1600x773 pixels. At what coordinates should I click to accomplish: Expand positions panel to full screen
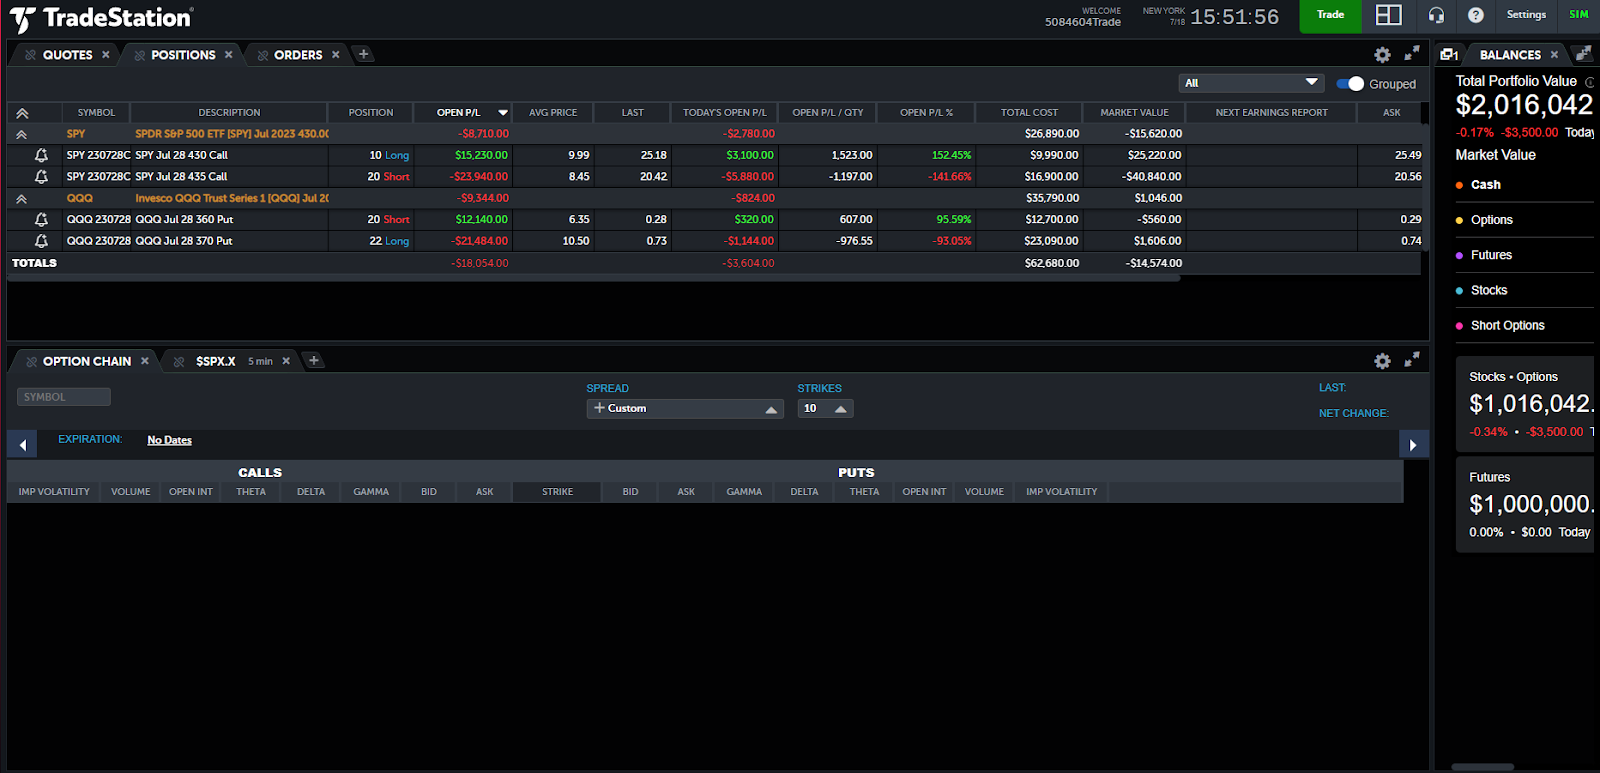pos(1412,54)
